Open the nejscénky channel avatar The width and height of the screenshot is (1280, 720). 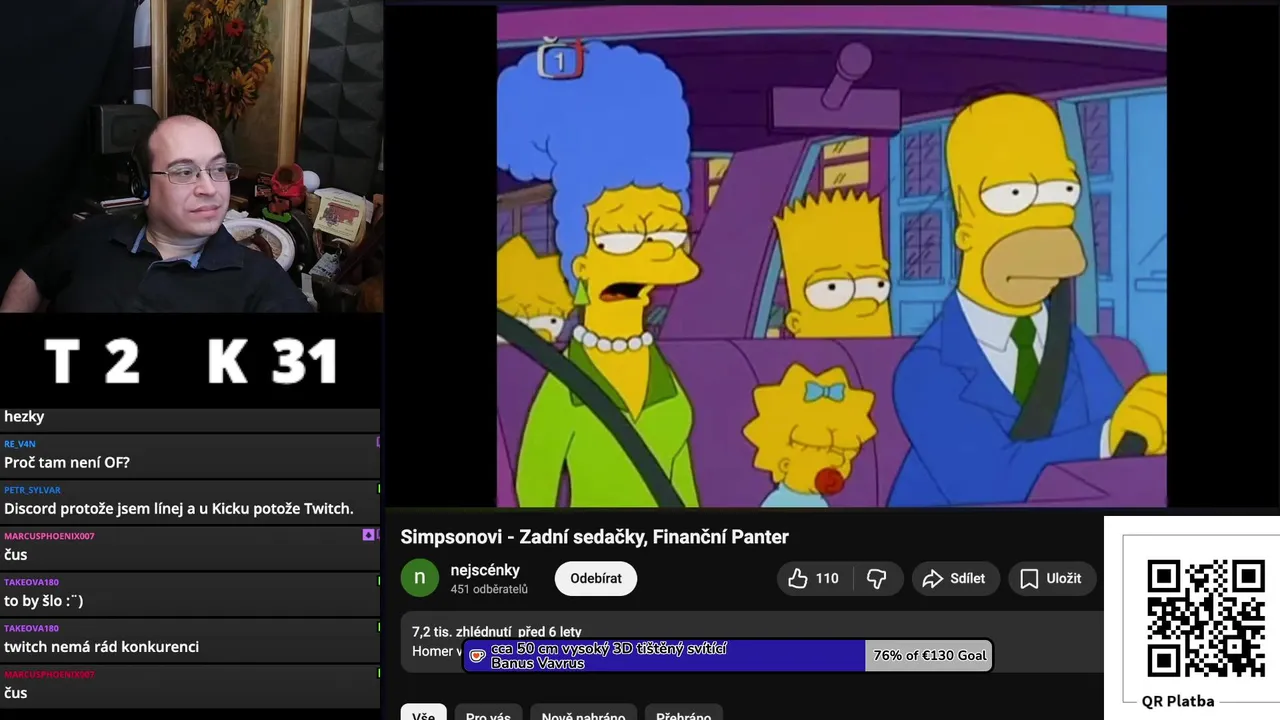420,578
